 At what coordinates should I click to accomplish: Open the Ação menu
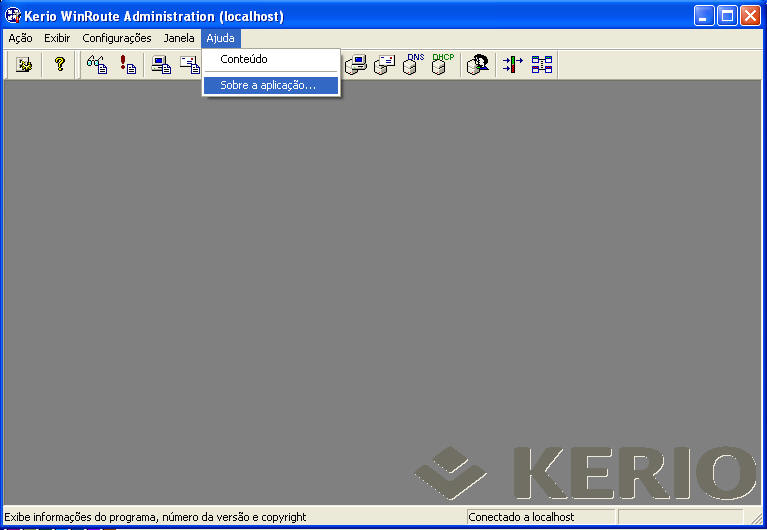click(20, 38)
